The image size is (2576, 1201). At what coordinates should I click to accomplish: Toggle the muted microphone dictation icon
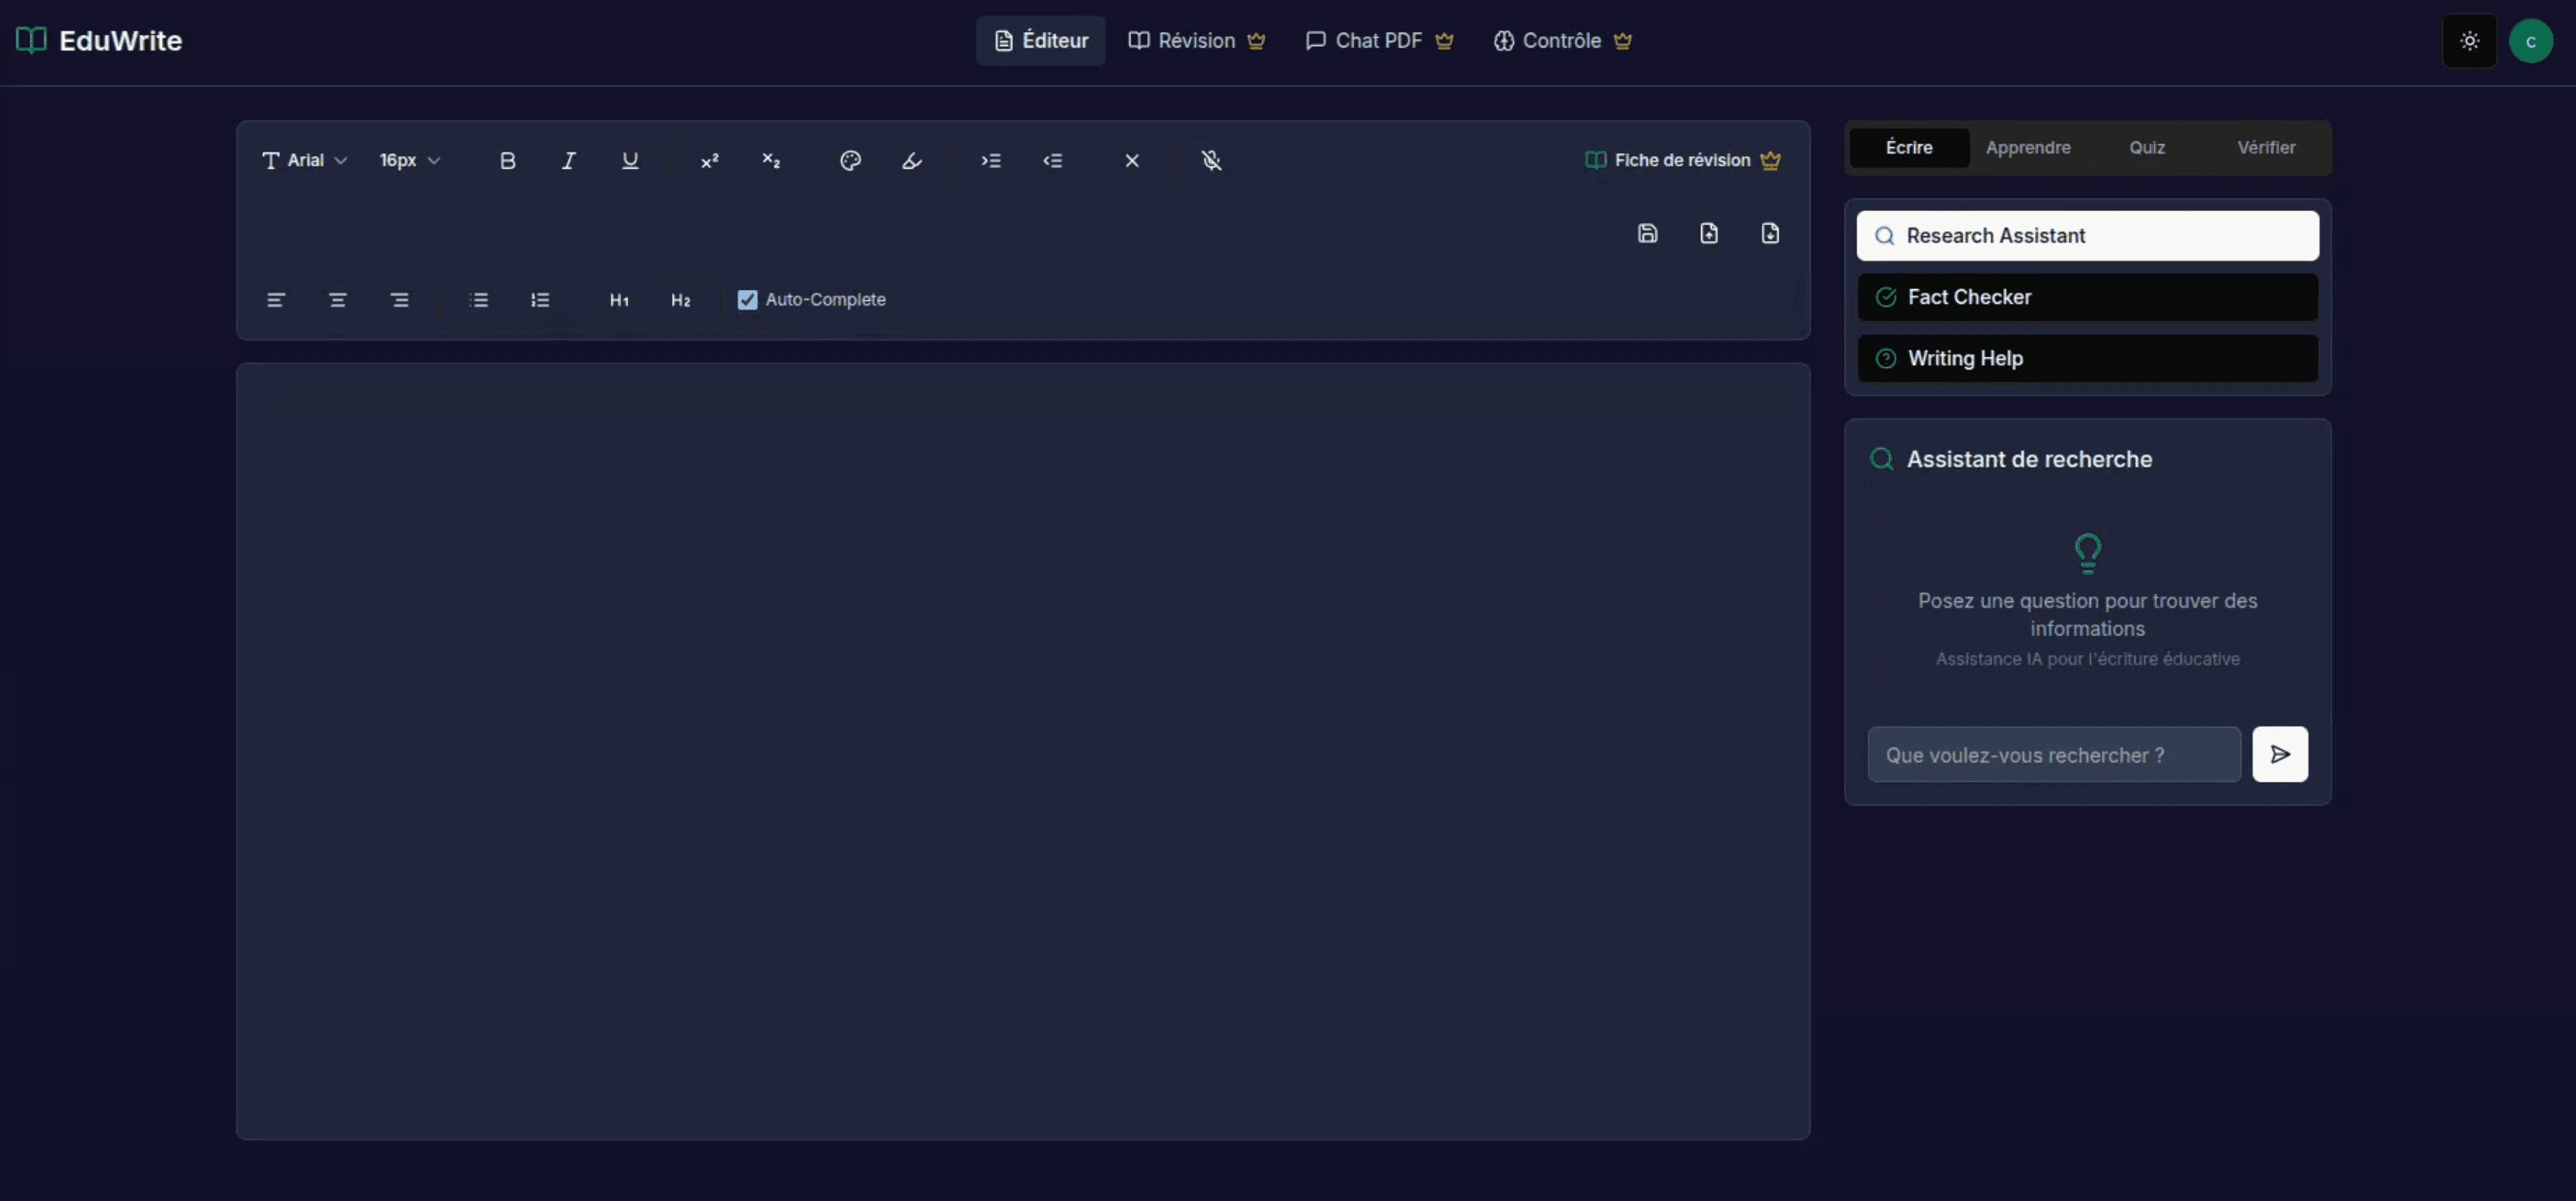pos(1211,160)
